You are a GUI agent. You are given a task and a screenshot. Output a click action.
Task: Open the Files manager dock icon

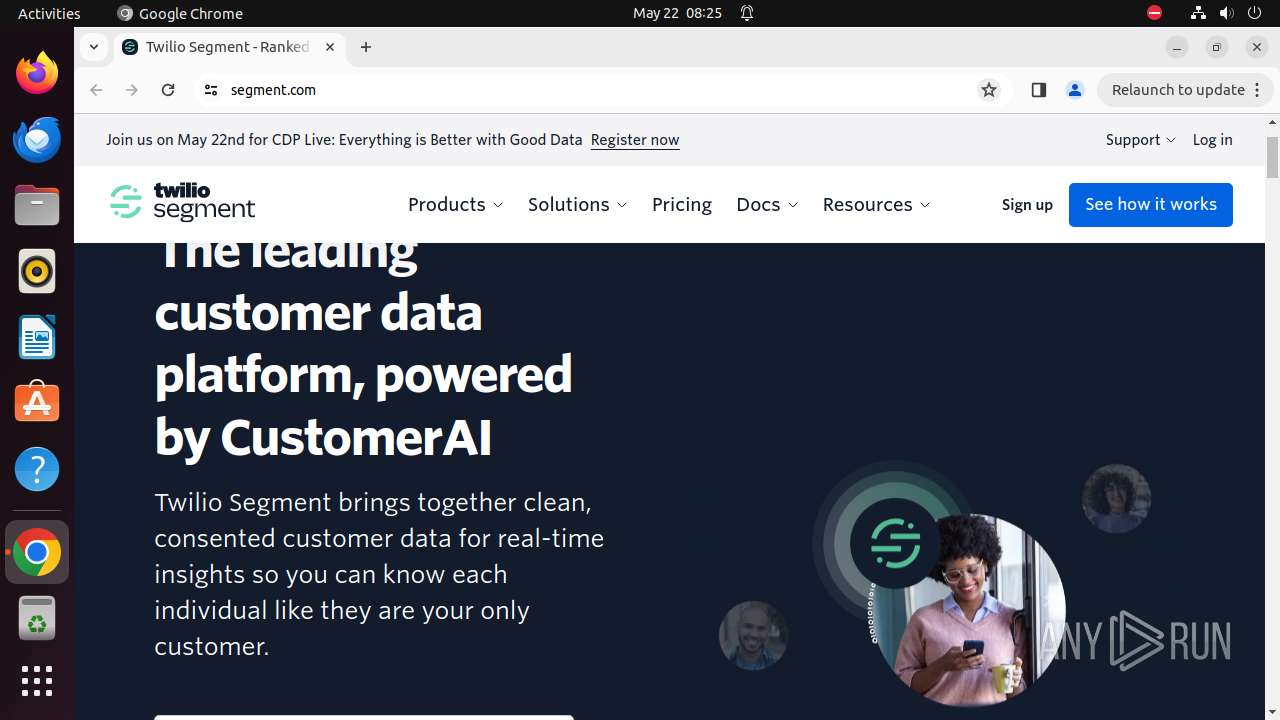(x=37, y=205)
